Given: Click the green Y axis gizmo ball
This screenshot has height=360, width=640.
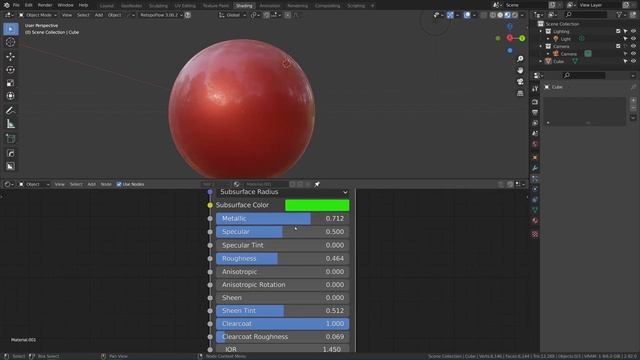Looking at the screenshot, I should click(x=522, y=38).
